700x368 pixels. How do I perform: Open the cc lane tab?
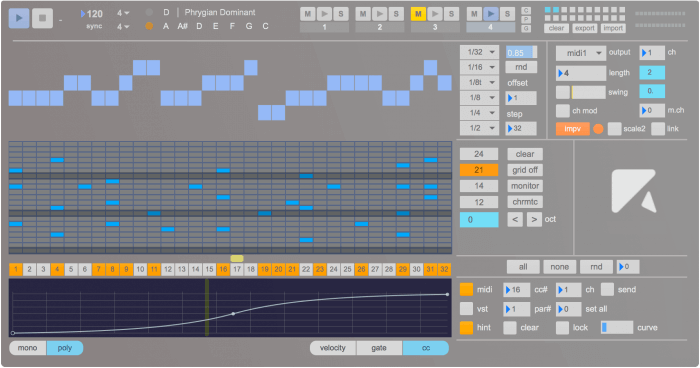coord(425,348)
